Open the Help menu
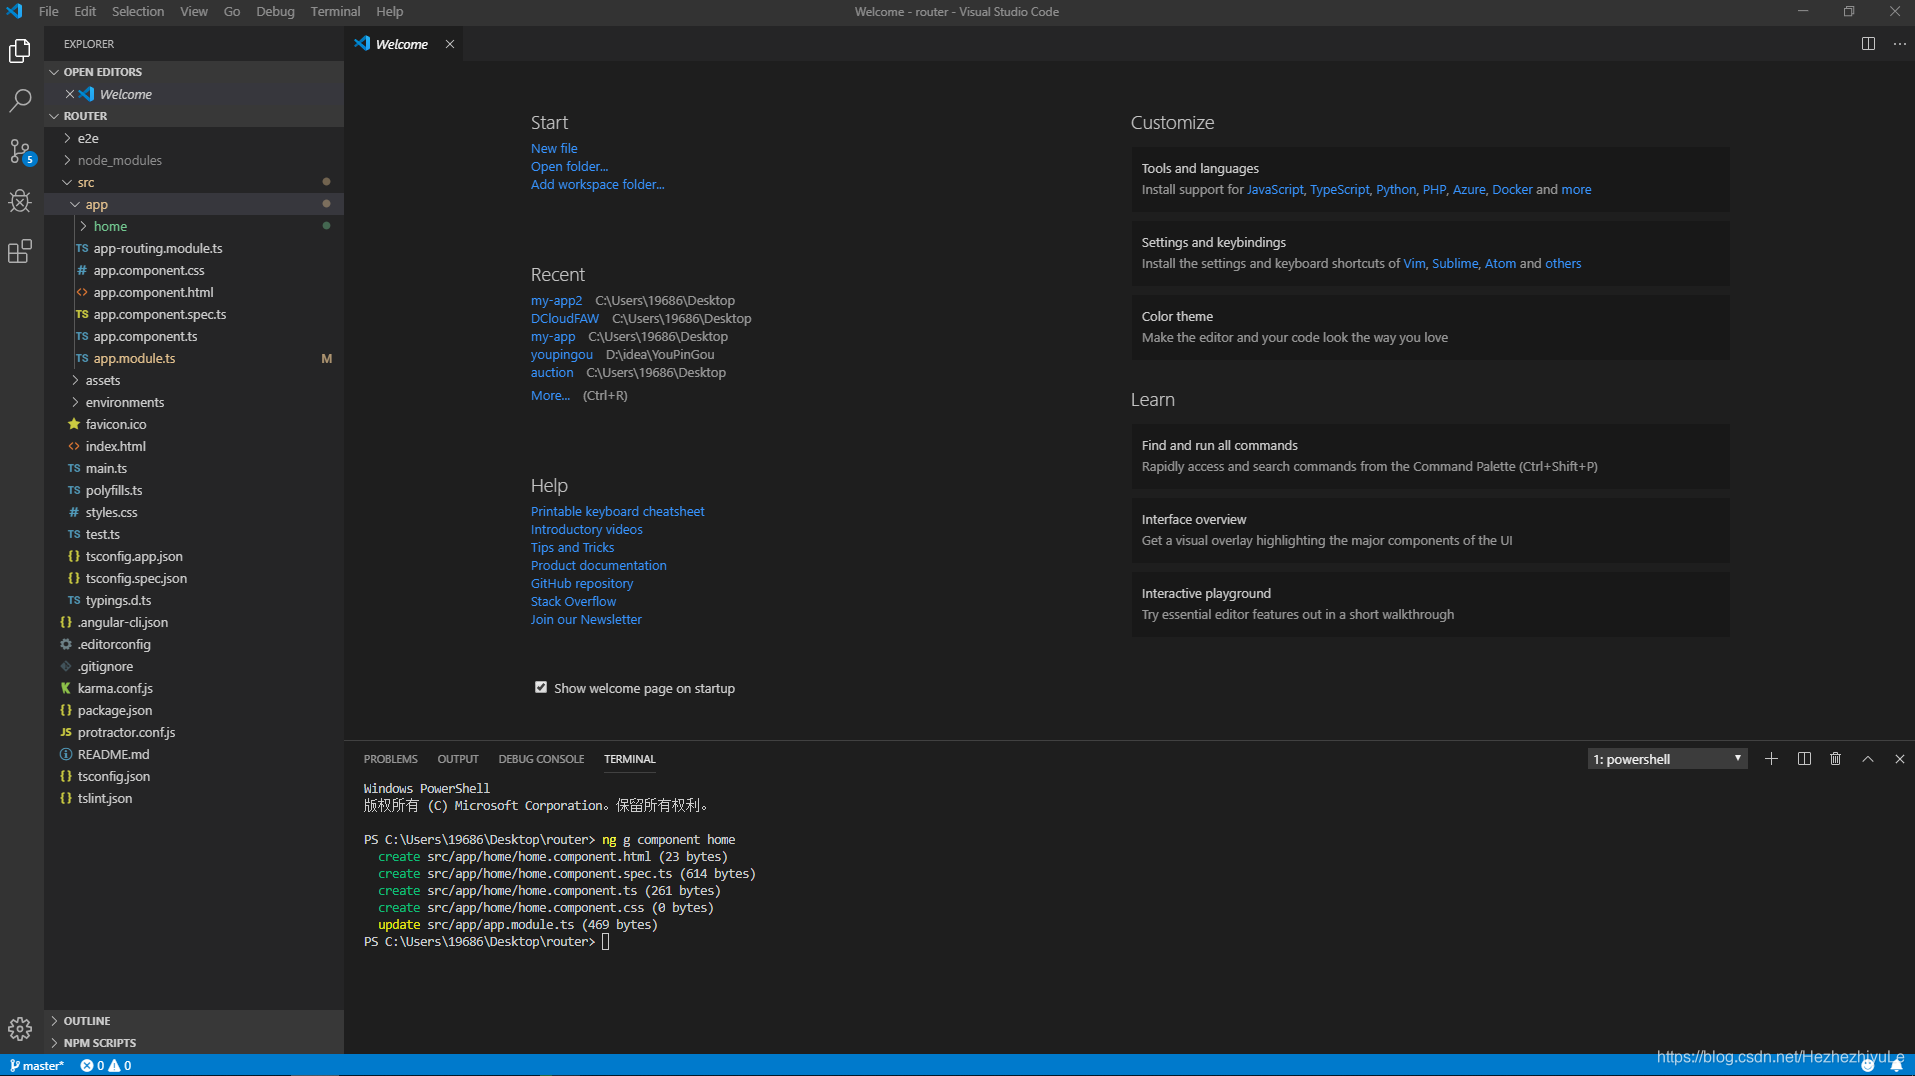 tap(389, 11)
